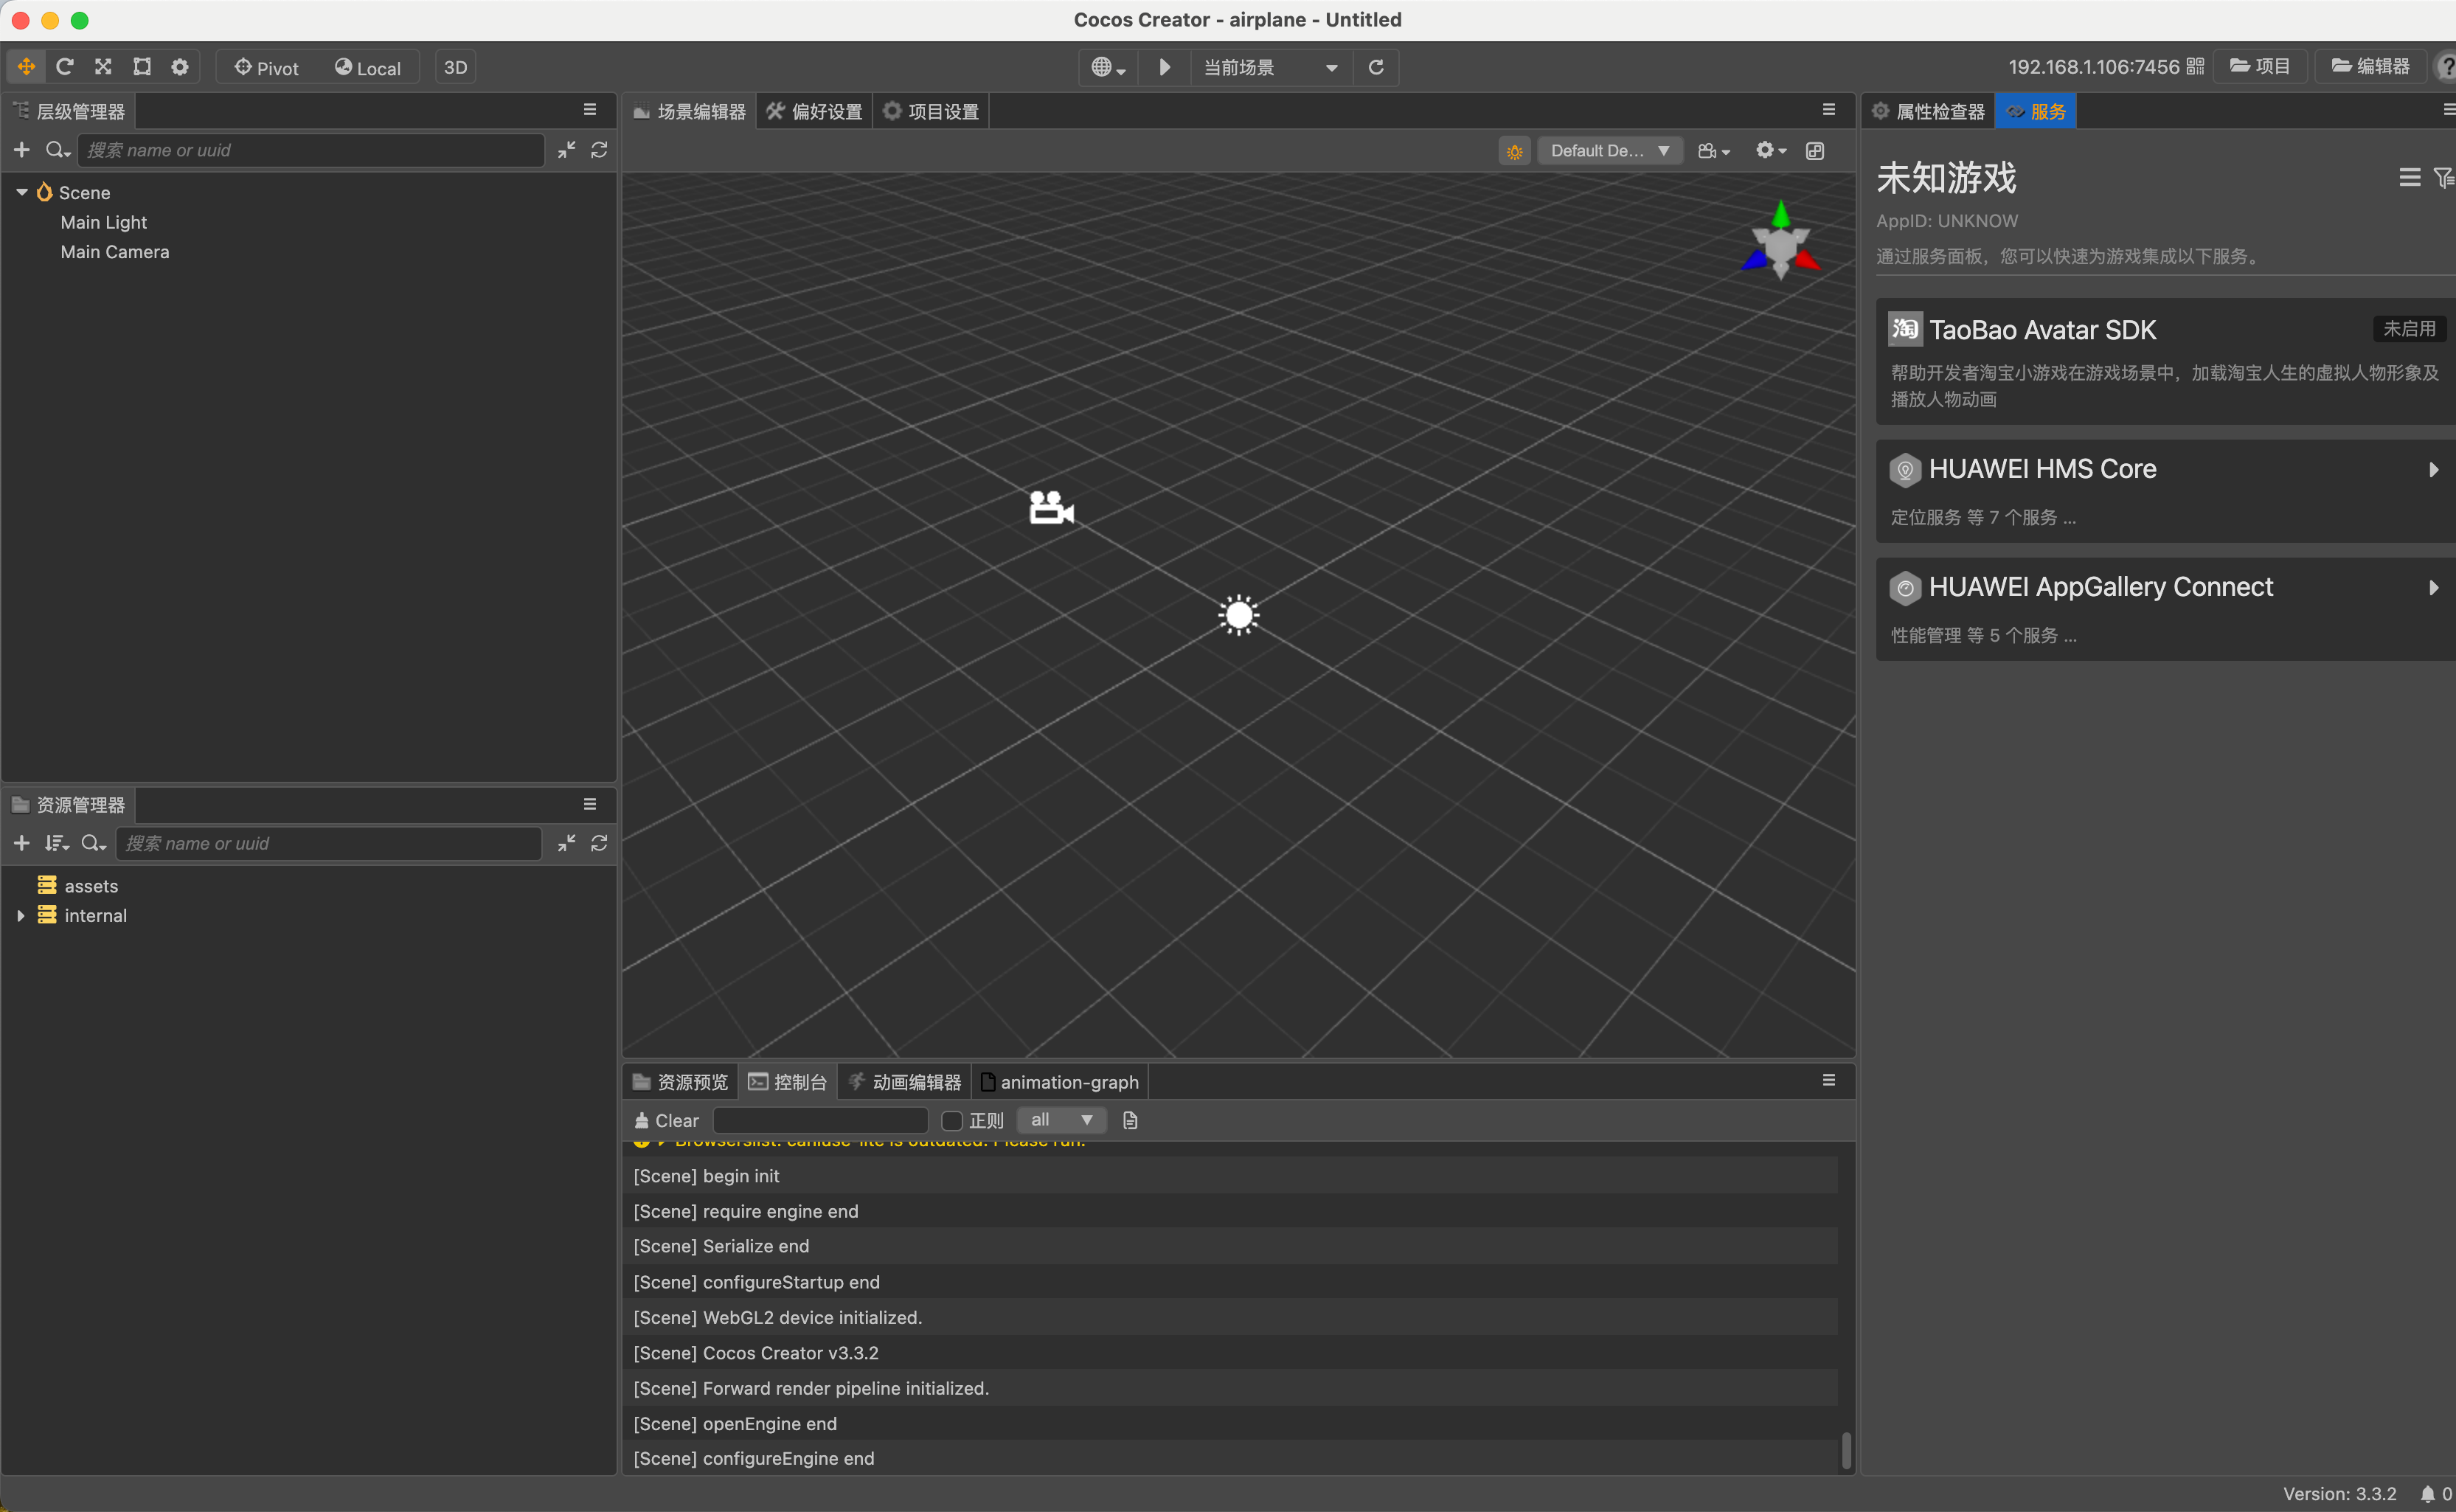Viewport: 2456px width, 1512px height.
Task: Select the Scale transform tool
Action: (x=103, y=67)
